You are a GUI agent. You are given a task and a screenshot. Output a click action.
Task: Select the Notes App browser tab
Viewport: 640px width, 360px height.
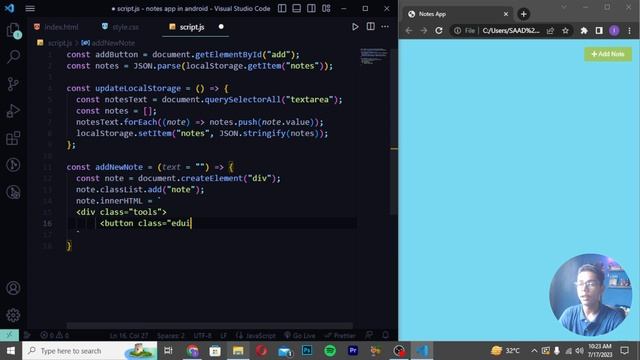point(456,14)
